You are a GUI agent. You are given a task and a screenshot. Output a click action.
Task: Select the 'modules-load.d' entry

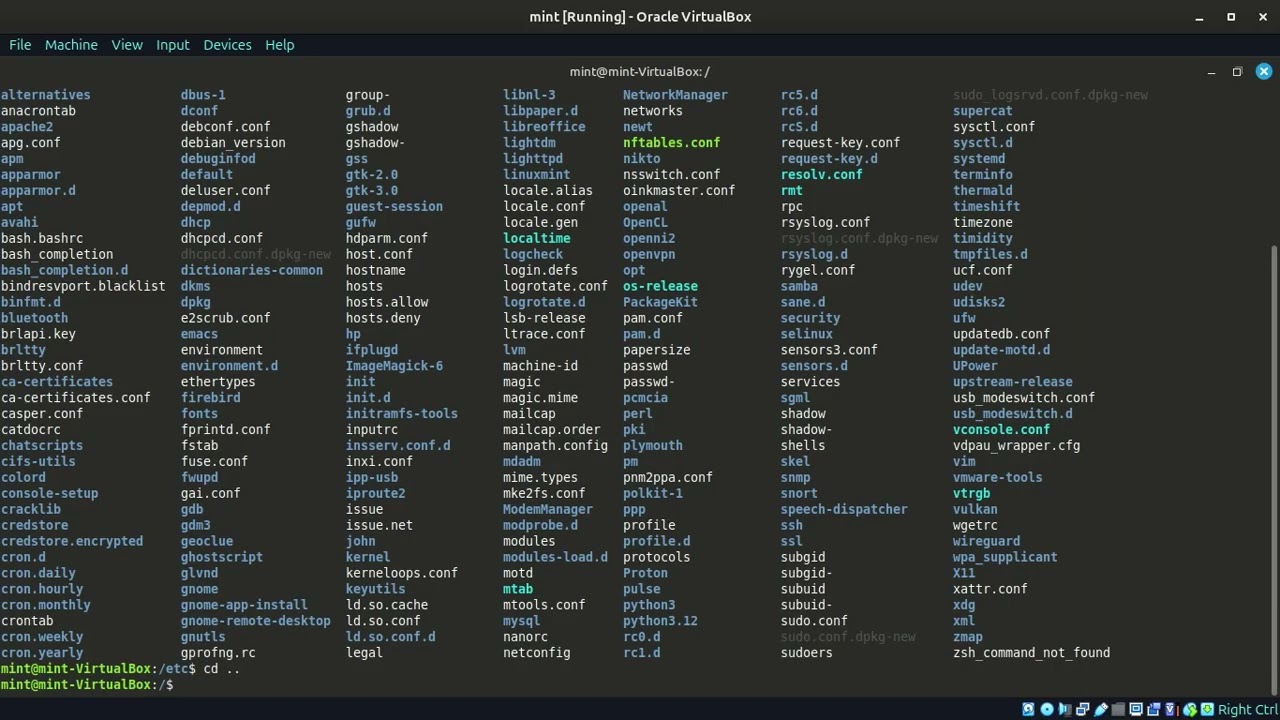(x=555, y=557)
